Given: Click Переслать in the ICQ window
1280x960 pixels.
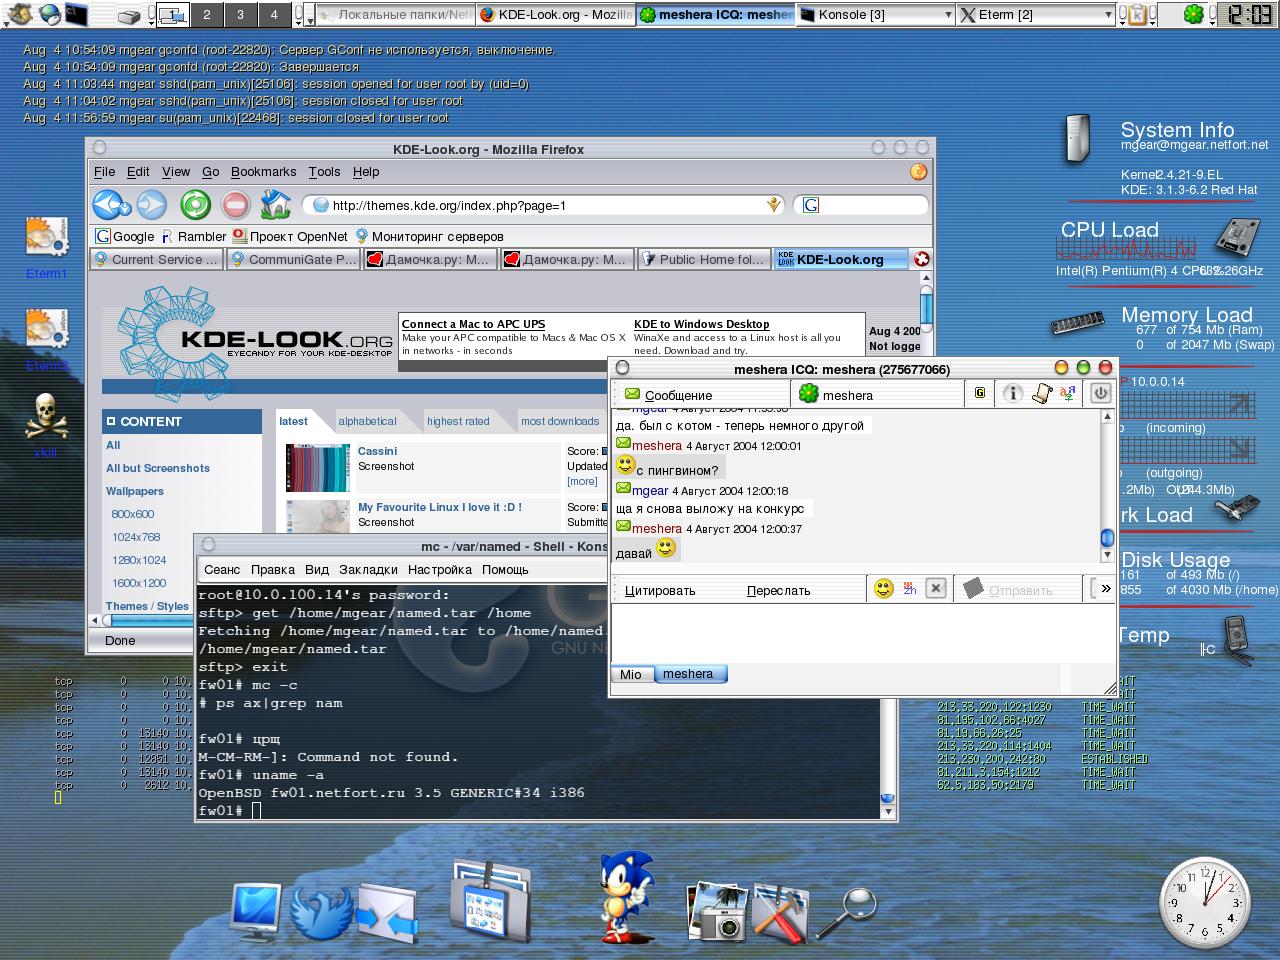Looking at the screenshot, I should click(x=778, y=590).
